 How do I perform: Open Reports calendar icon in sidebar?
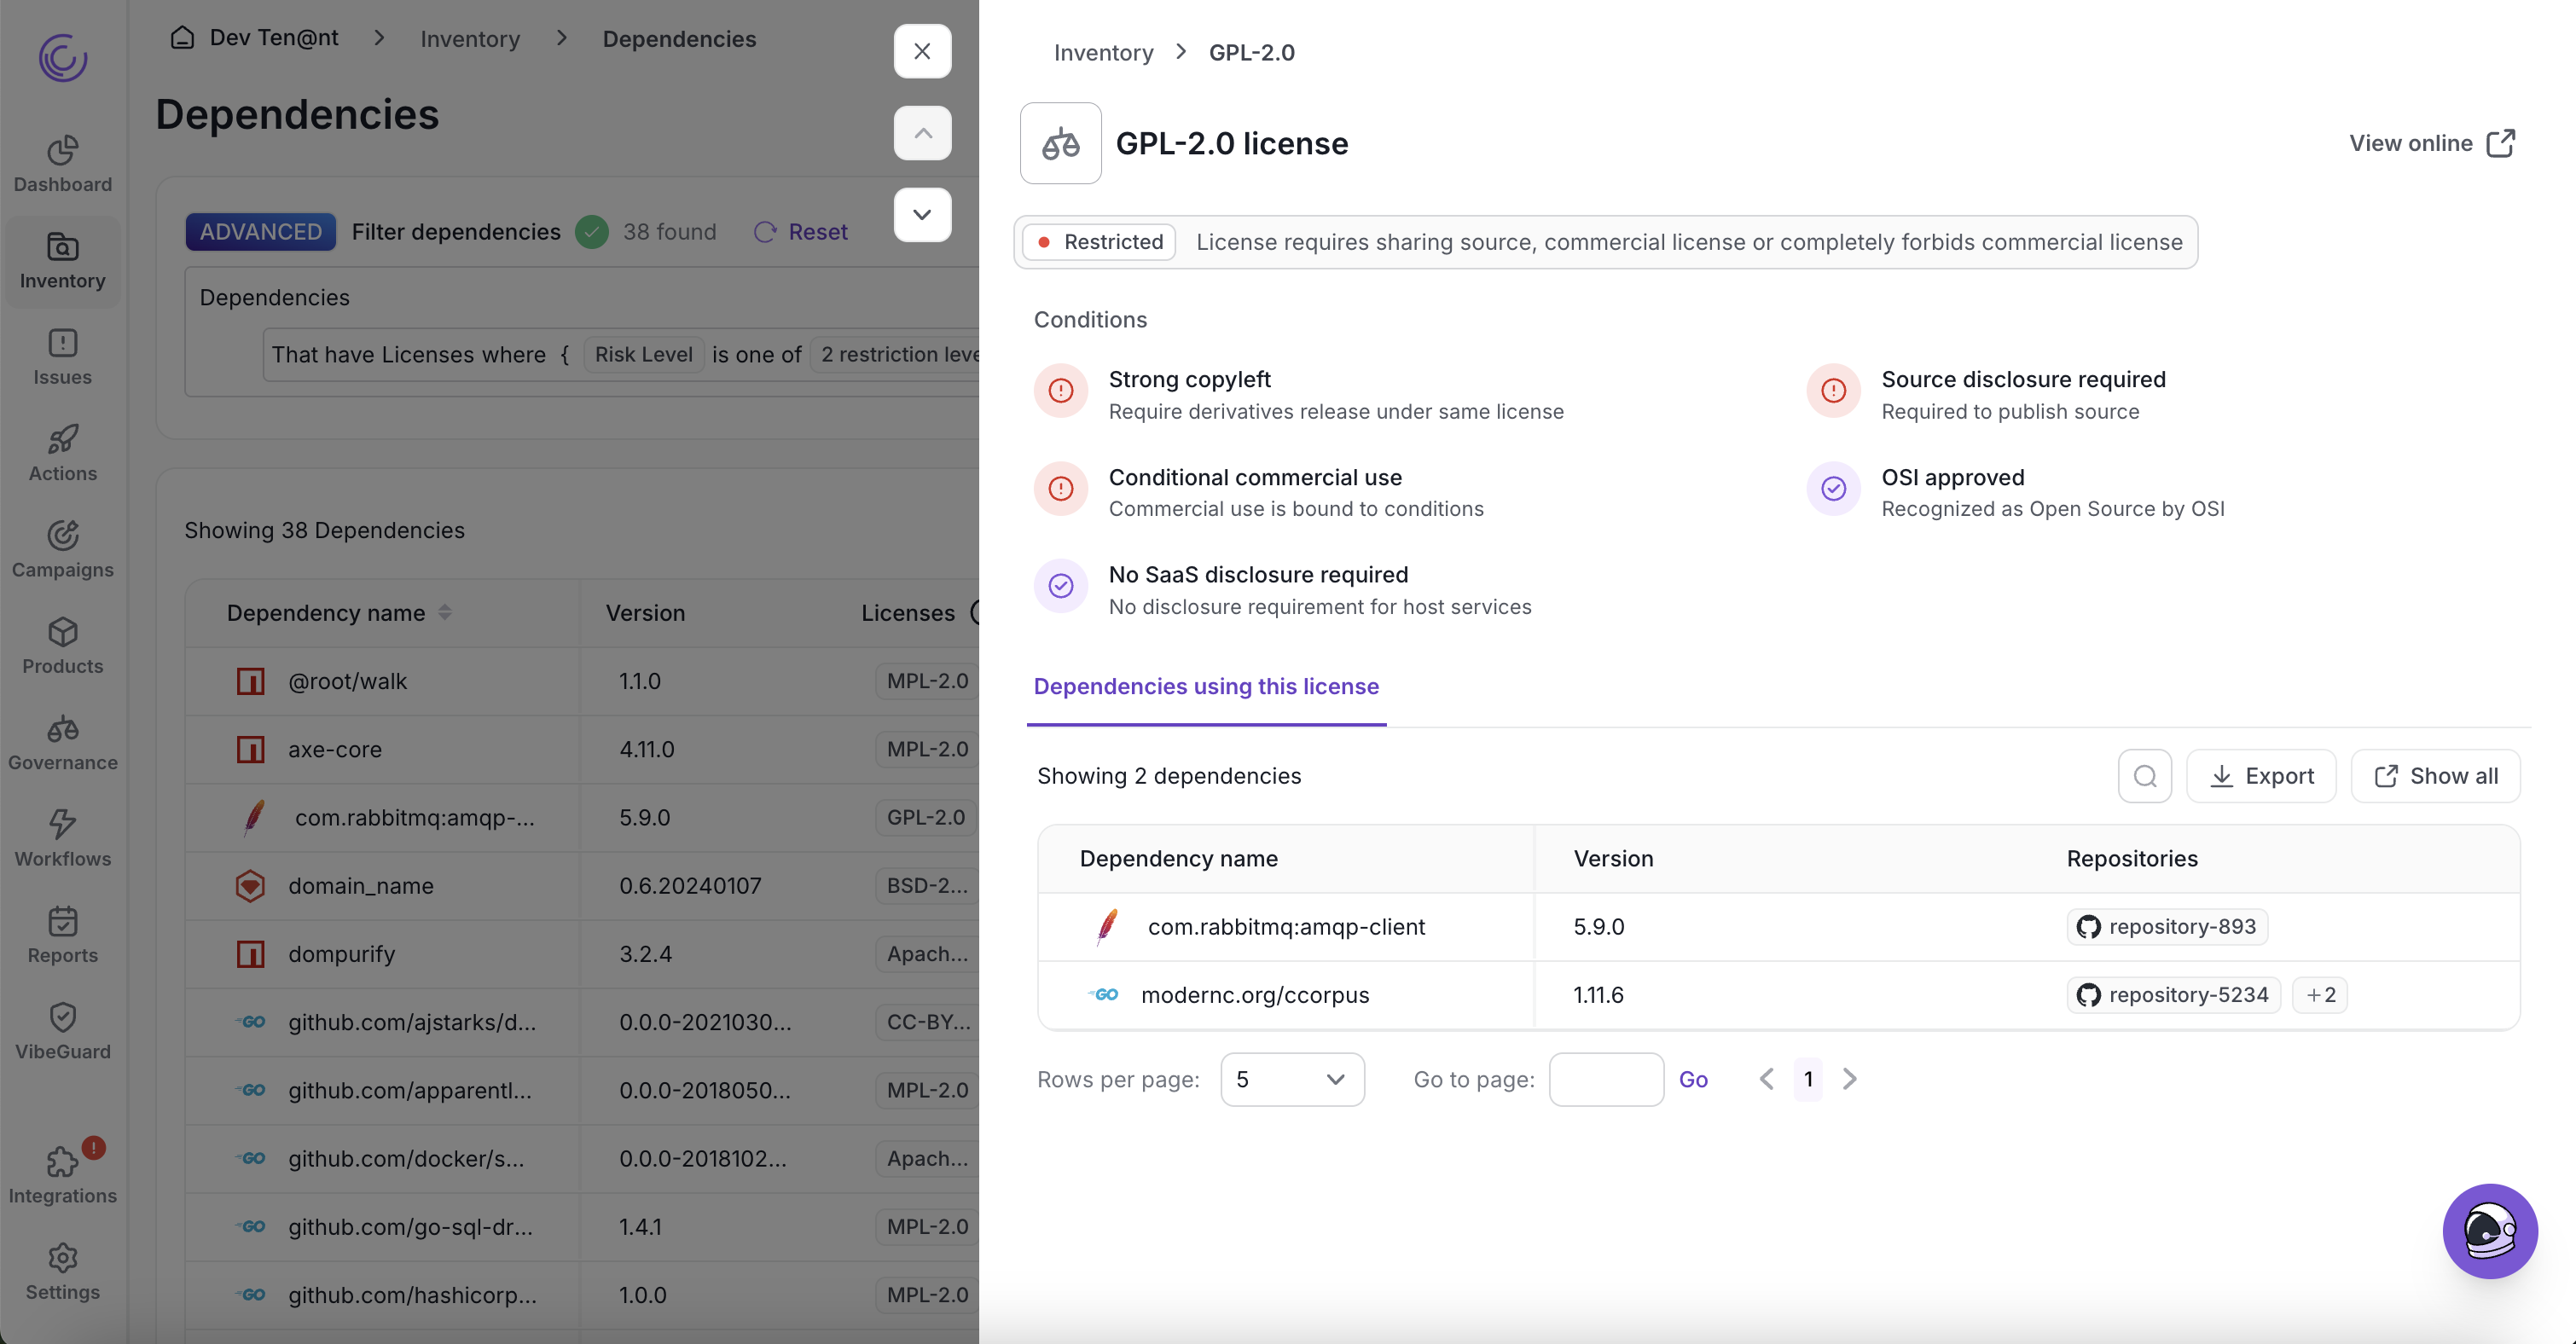click(x=62, y=921)
